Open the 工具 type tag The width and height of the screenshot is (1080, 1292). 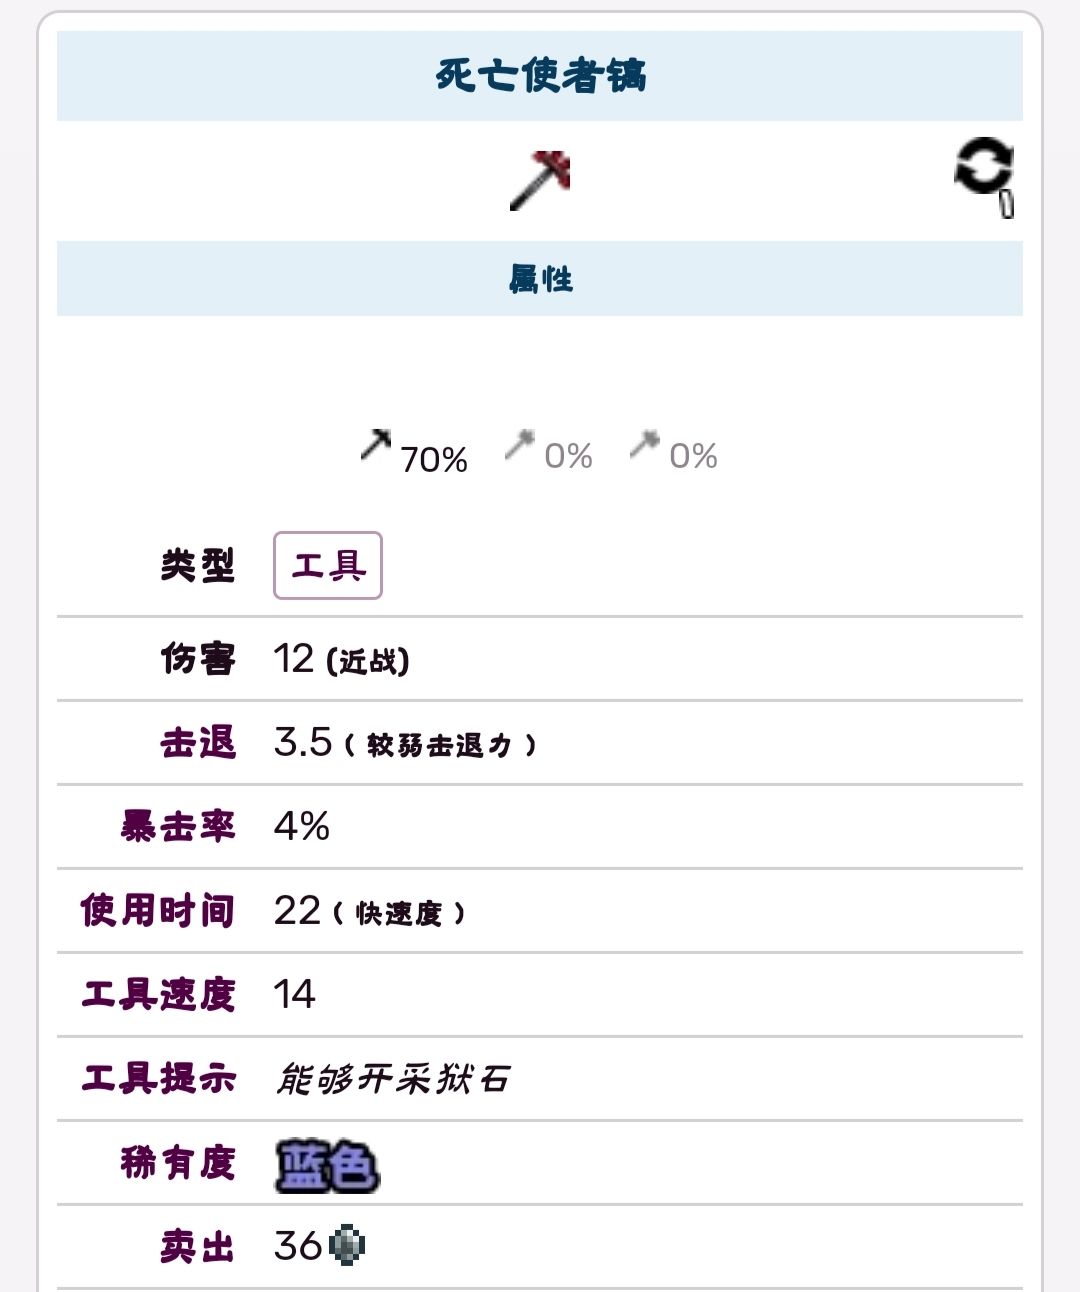click(x=328, y=566)
